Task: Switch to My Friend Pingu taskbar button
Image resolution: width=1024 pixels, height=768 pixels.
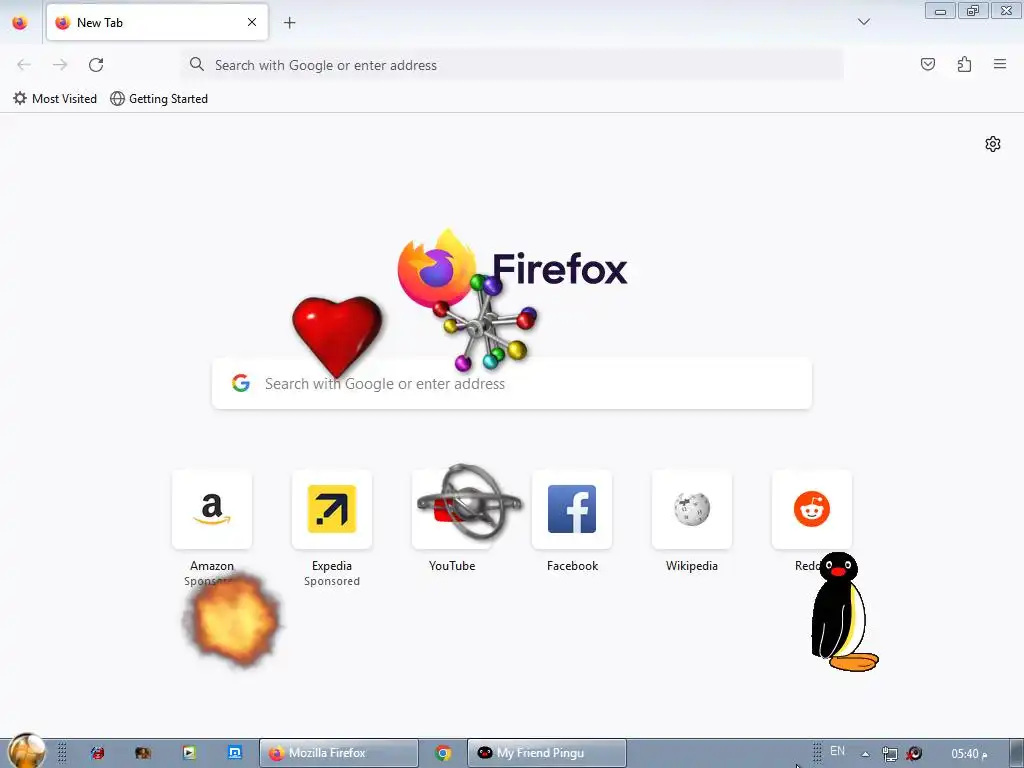Action: pos(547,753)
